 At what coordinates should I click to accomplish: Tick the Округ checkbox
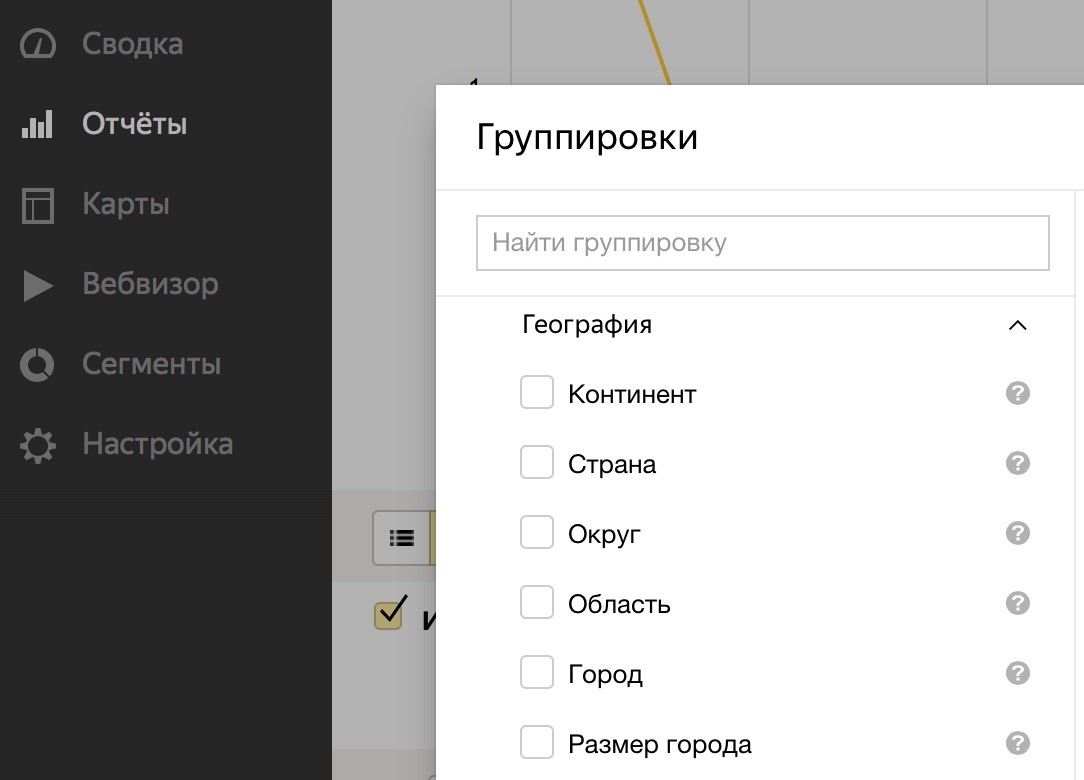click(536, 532)
